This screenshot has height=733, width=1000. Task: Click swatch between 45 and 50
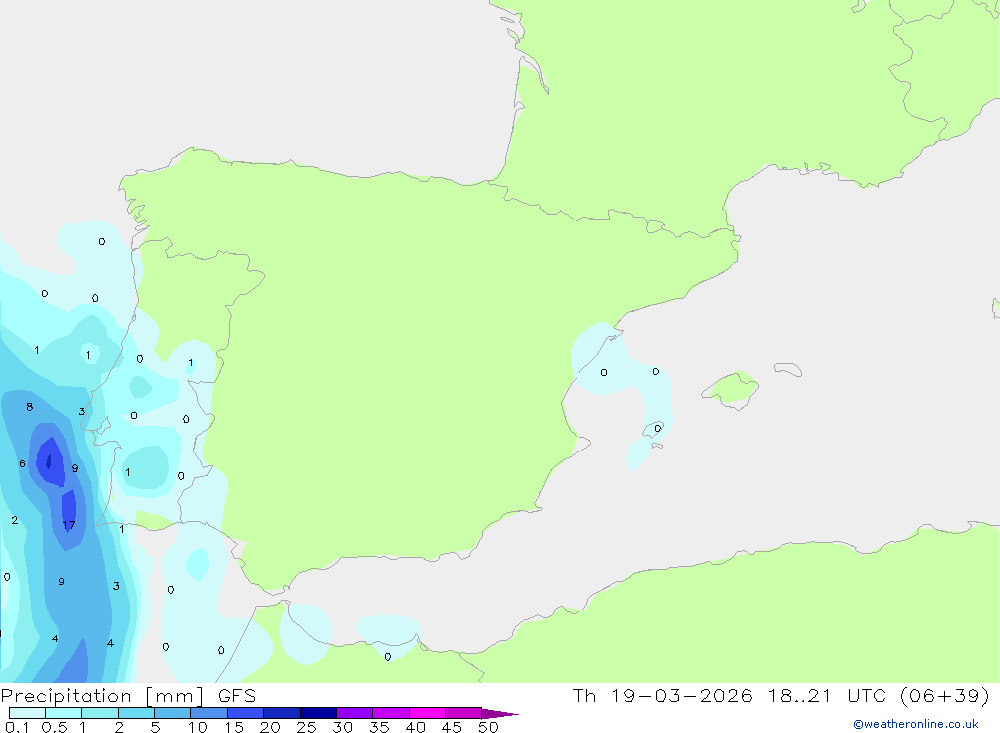pyautogui.click(x=464, y=713)
